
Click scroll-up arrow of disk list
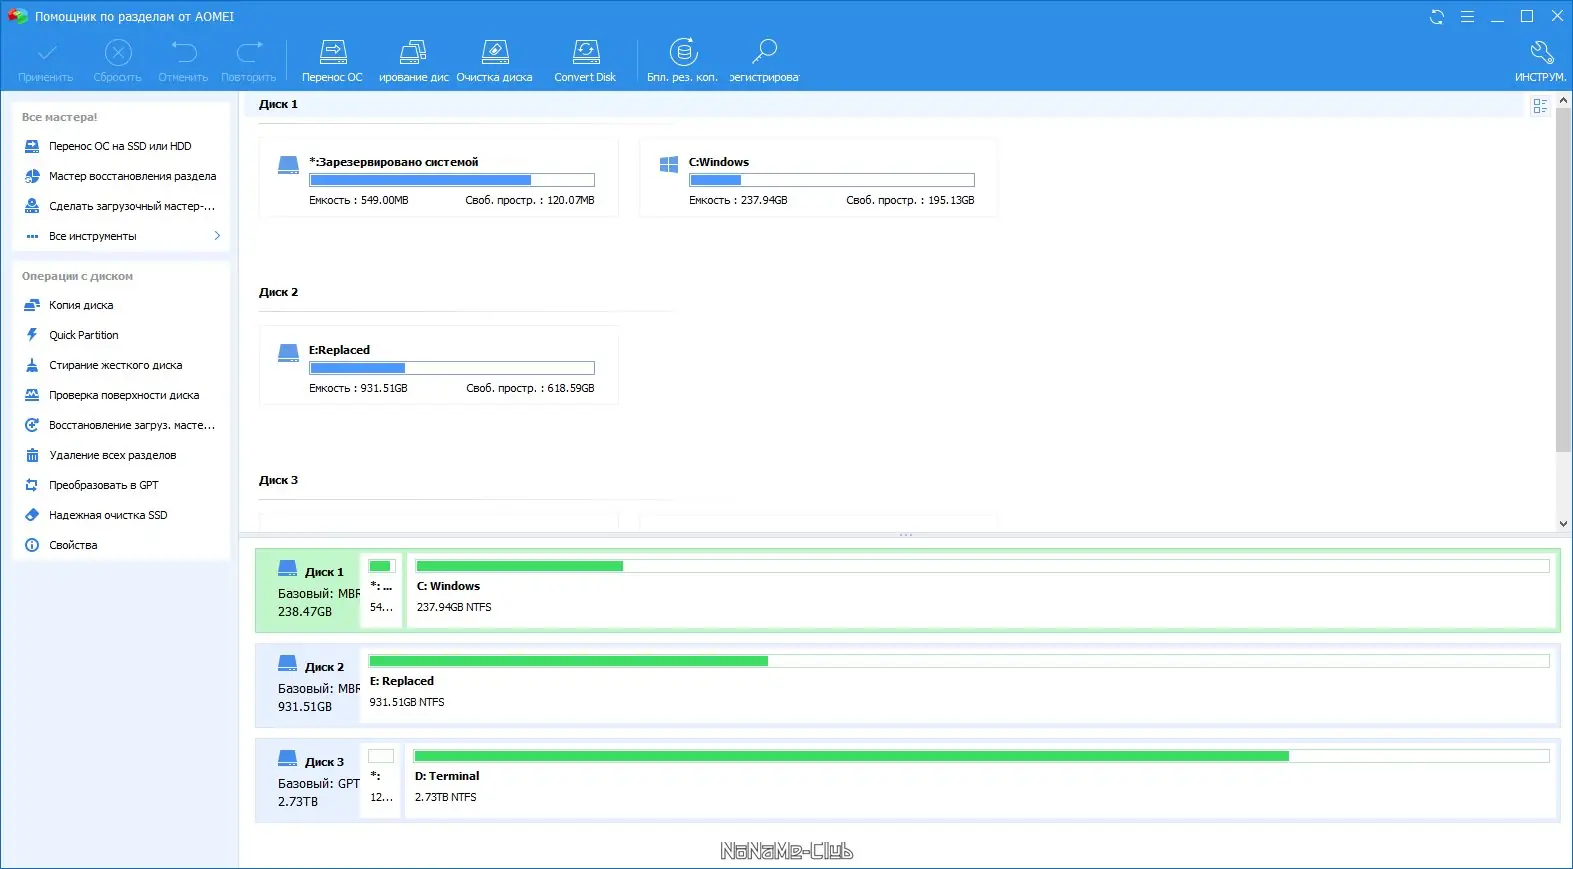(x=1563, y=100)
